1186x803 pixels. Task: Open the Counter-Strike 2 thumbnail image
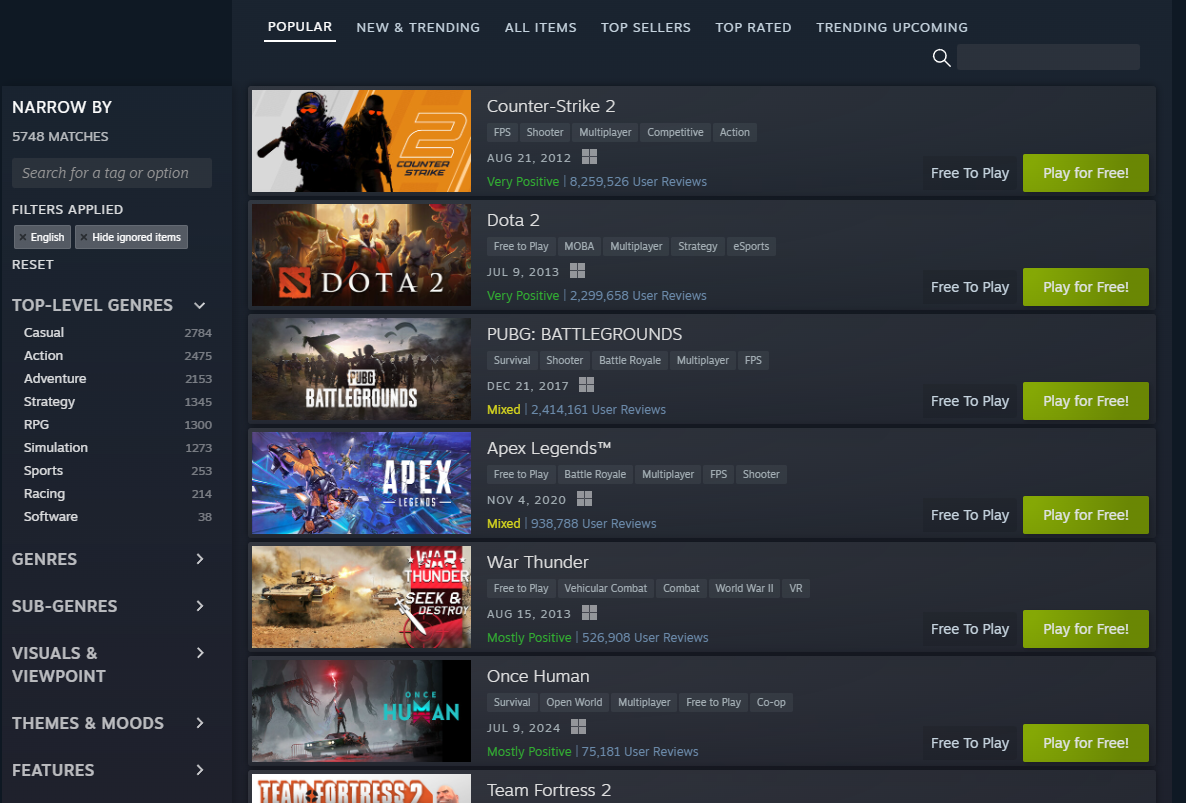[x=362, y=141]
